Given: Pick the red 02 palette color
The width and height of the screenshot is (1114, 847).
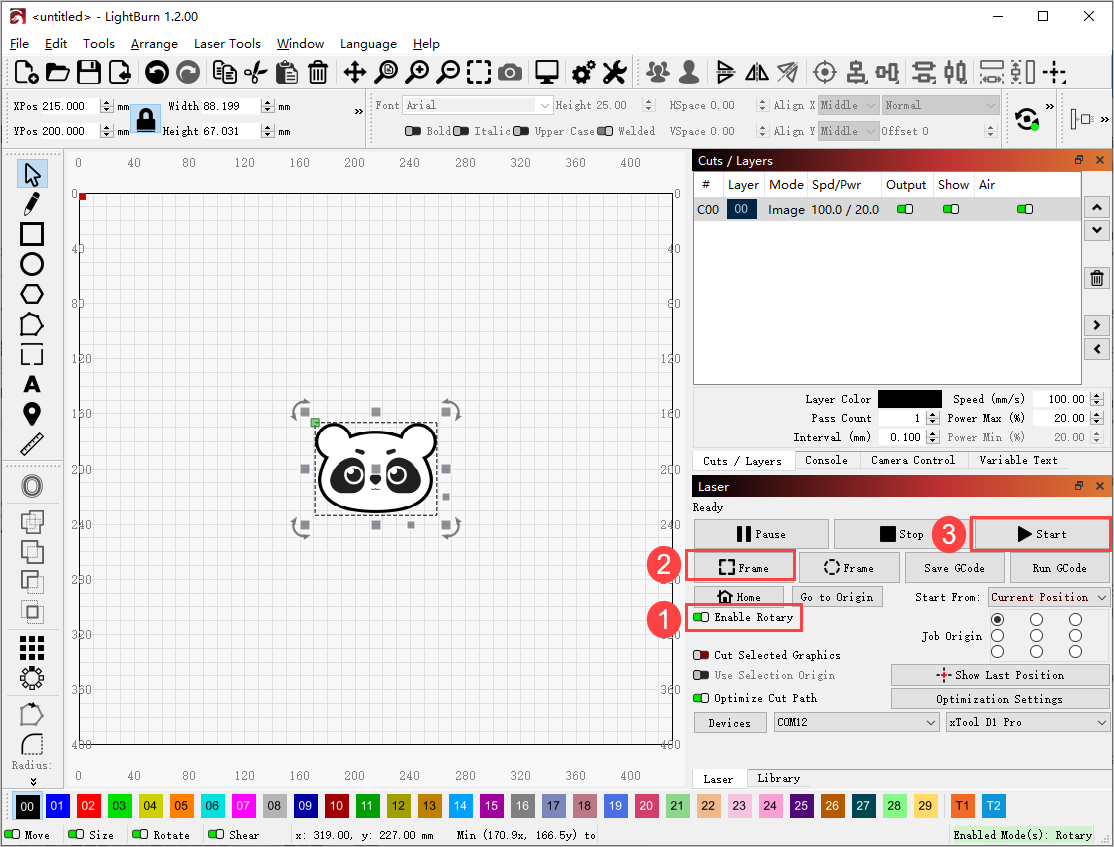Looking at the screenshot, I should click(x=88, y=806).
